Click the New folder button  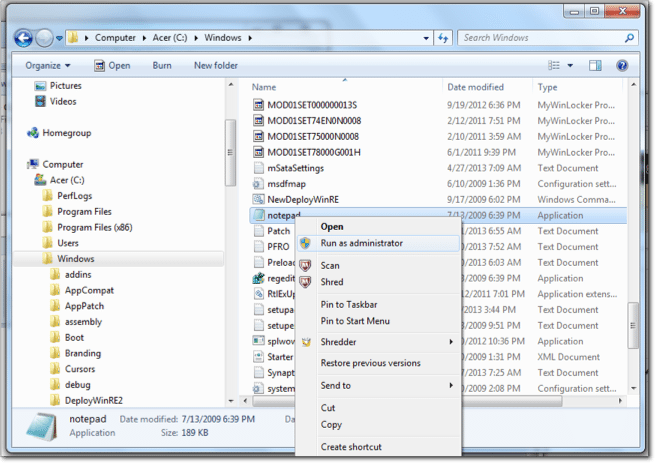(x=215, y=65)
